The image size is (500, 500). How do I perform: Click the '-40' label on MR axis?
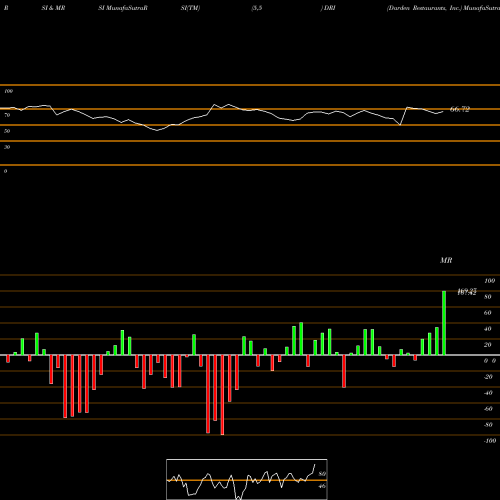coord(488,393)
